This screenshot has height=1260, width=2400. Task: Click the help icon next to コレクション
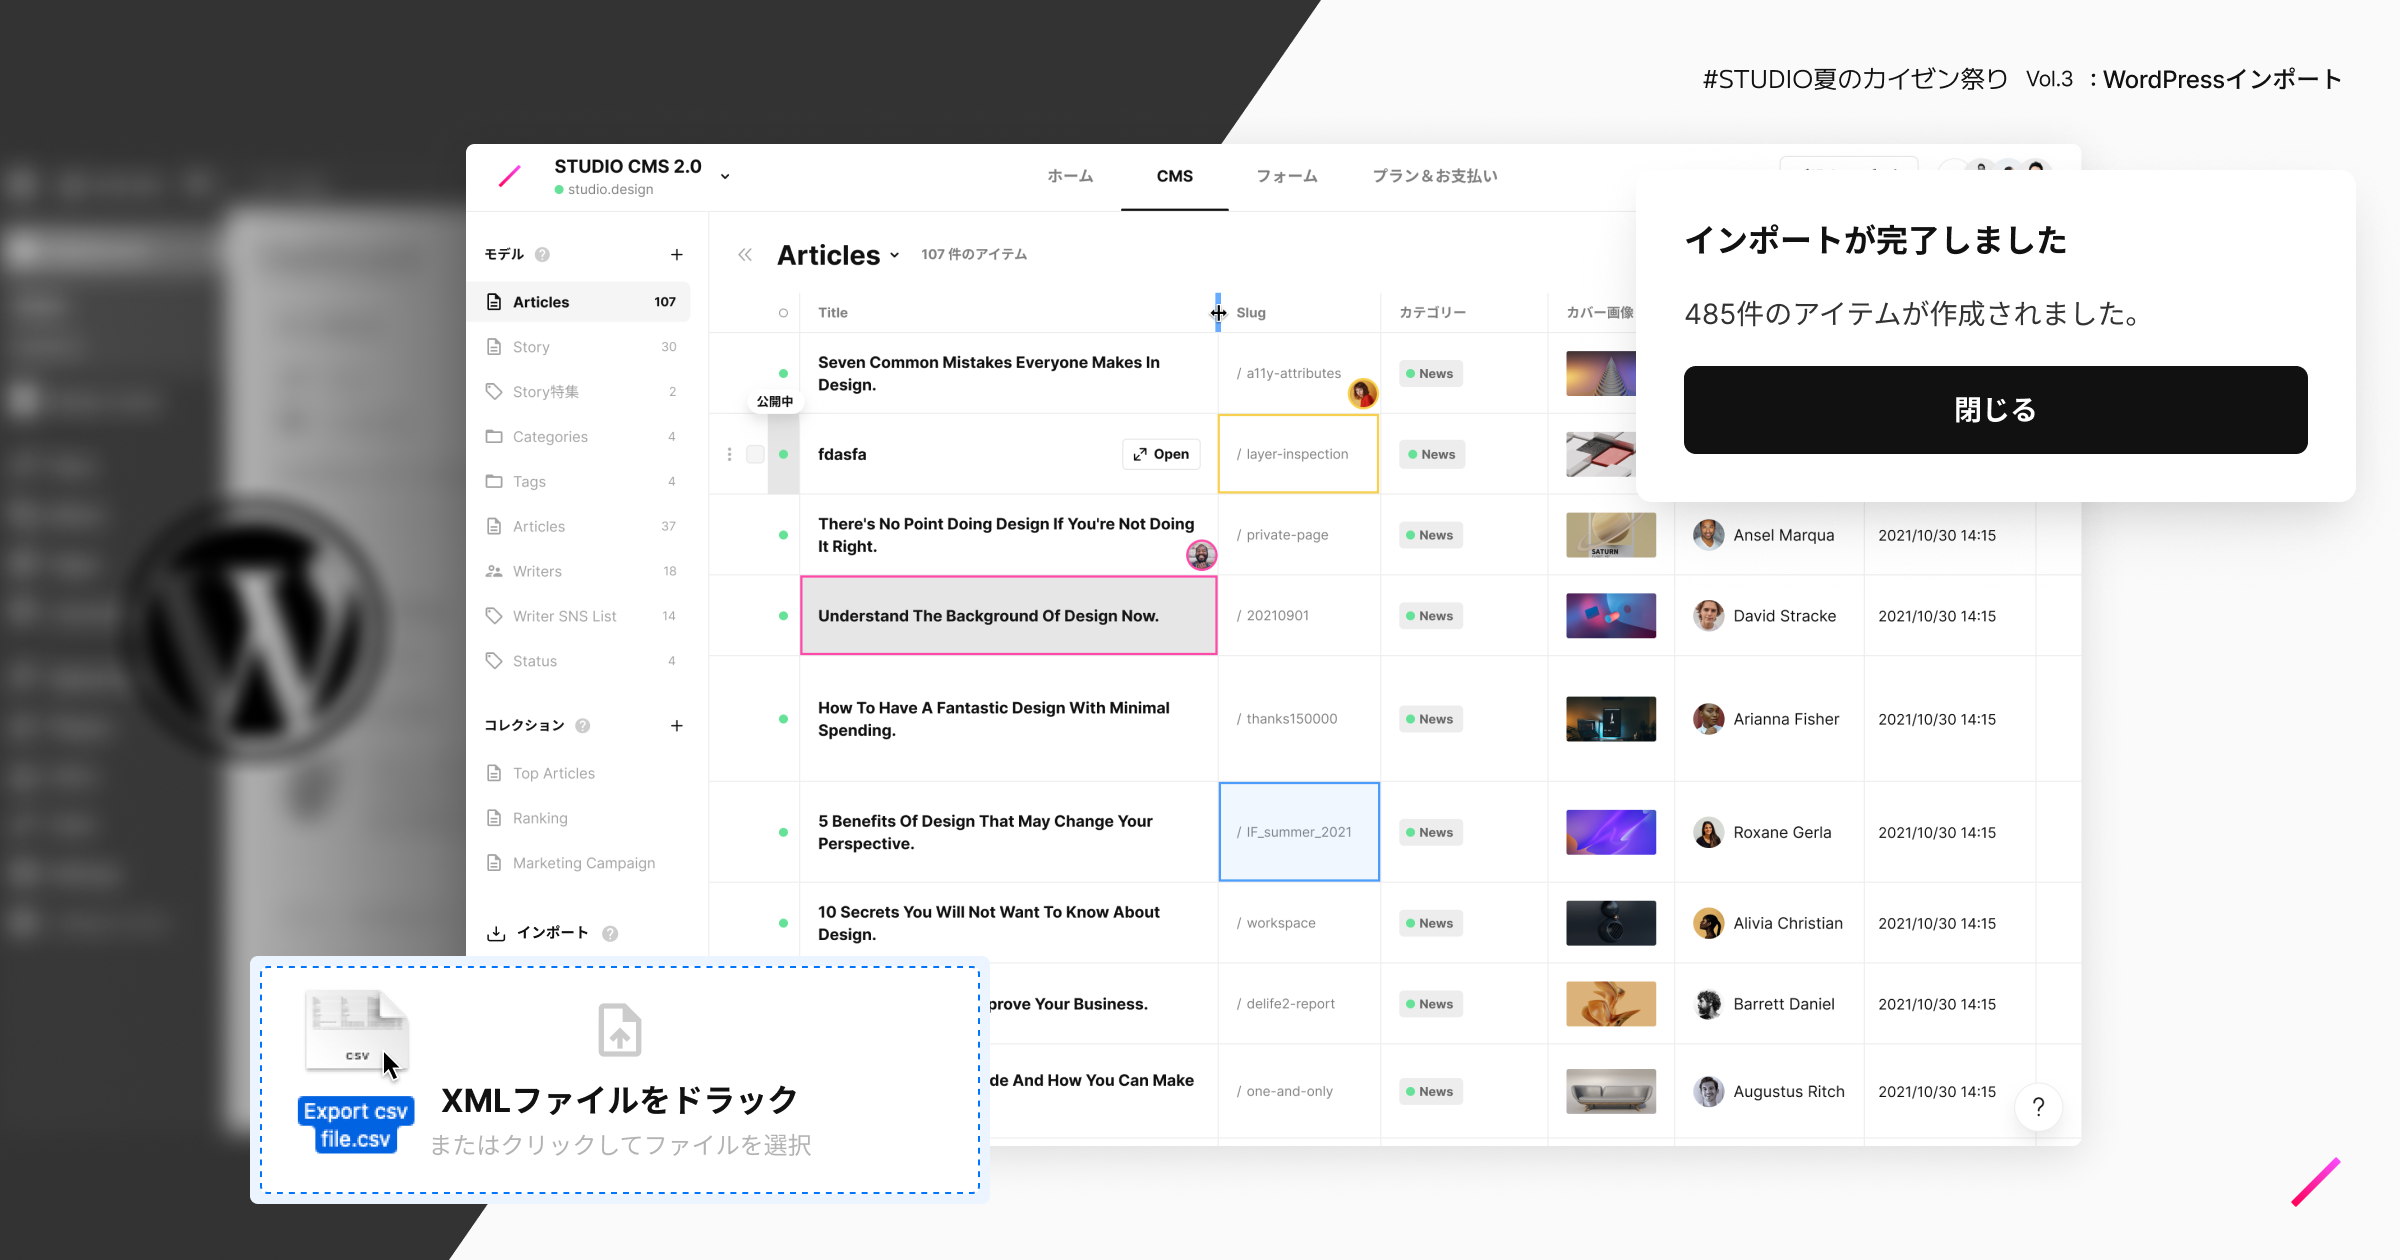coord(583,726)
